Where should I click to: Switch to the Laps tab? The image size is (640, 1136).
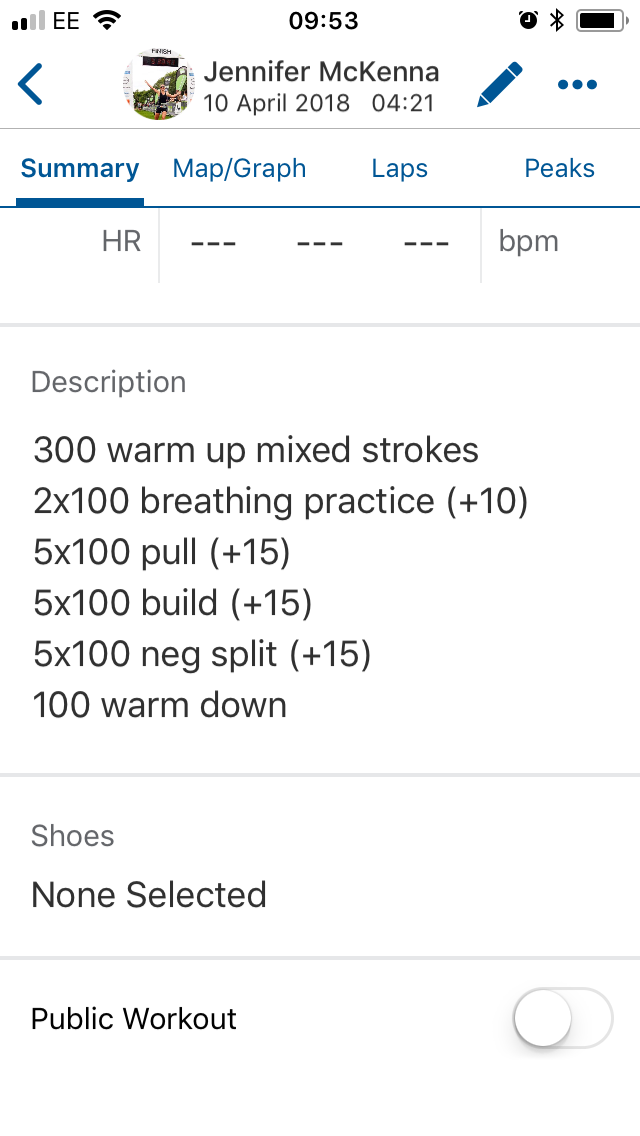399,168
